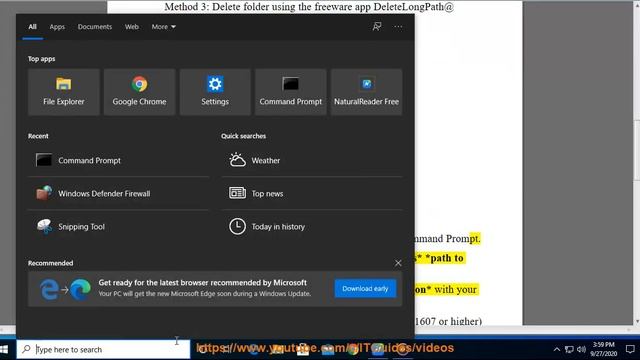Show hidden system tray icons
The width and height of the screenshot is (640, 360).
coord(556,349)
